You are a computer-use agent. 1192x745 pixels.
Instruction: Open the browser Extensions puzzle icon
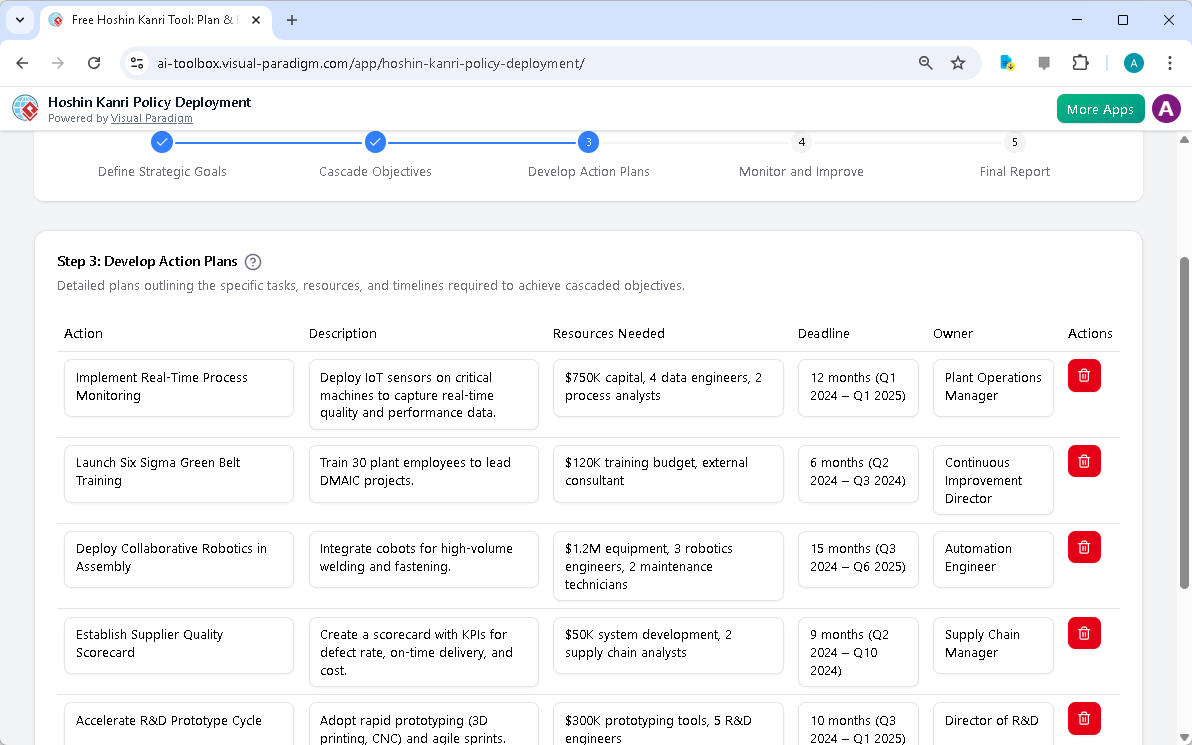point(1080,62)
